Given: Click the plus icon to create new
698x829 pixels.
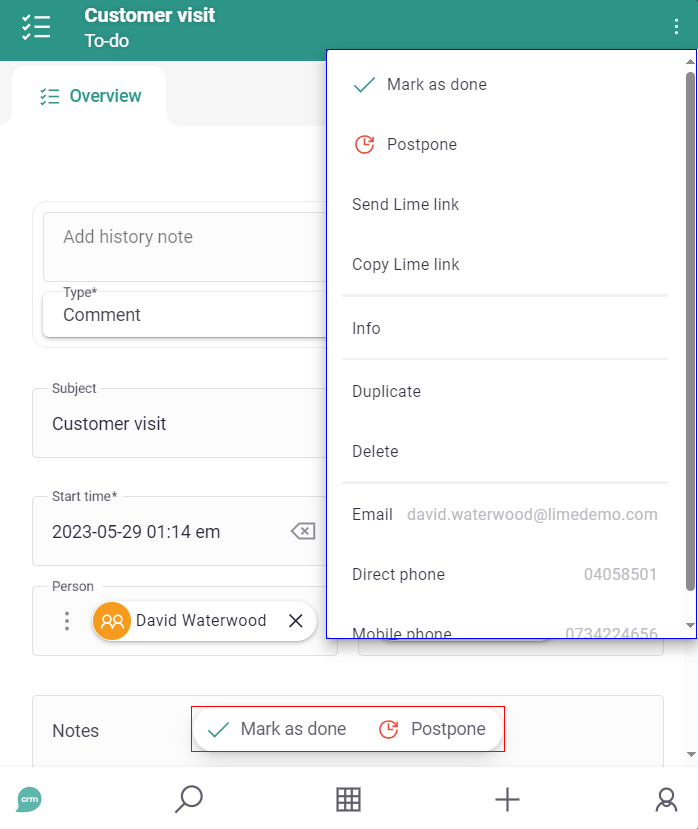Looking at the screenshot, I should (x=507, y=799).
